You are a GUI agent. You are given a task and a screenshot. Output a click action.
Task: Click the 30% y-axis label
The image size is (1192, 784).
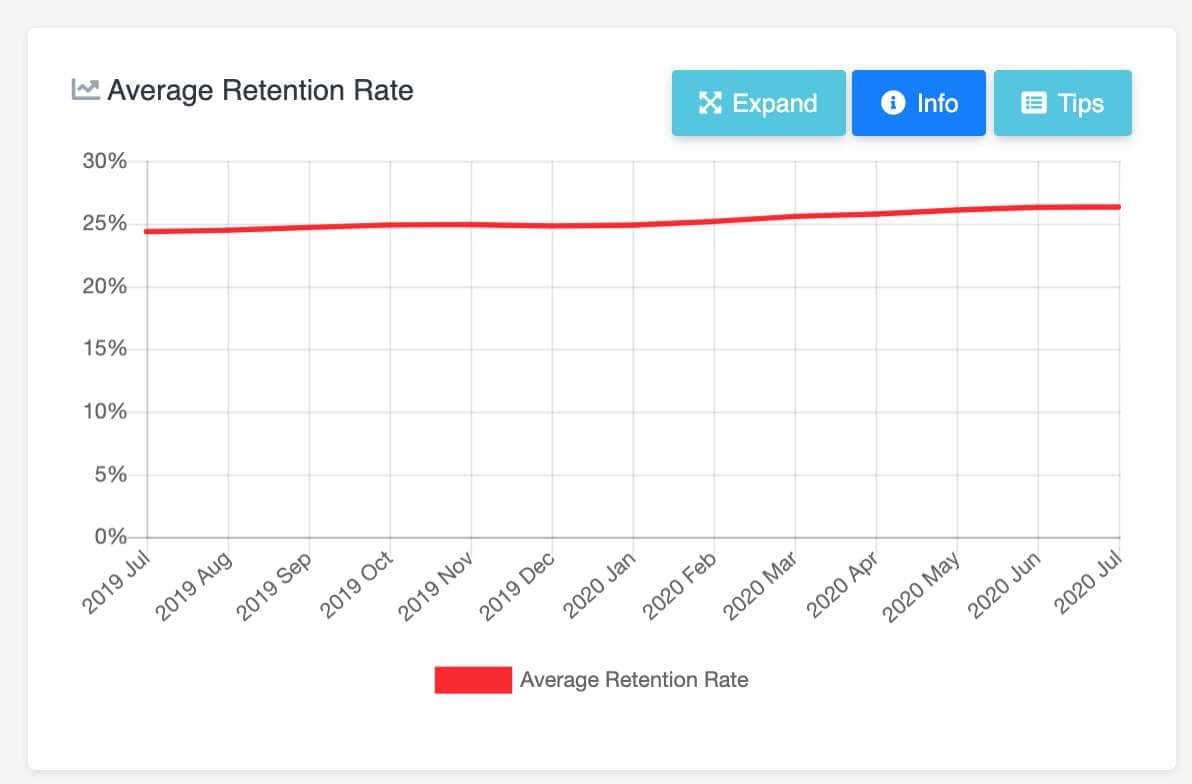(x=104, y=161)
